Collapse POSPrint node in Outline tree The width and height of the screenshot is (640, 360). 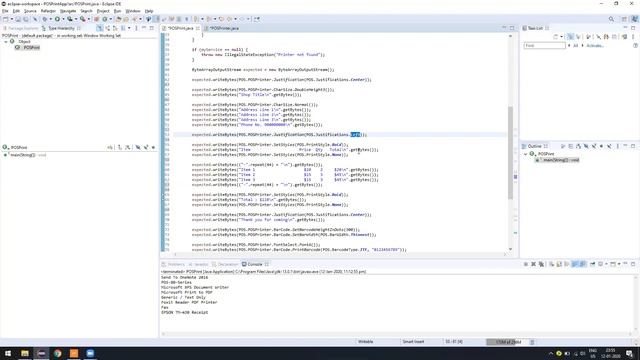tap(526, 154)
